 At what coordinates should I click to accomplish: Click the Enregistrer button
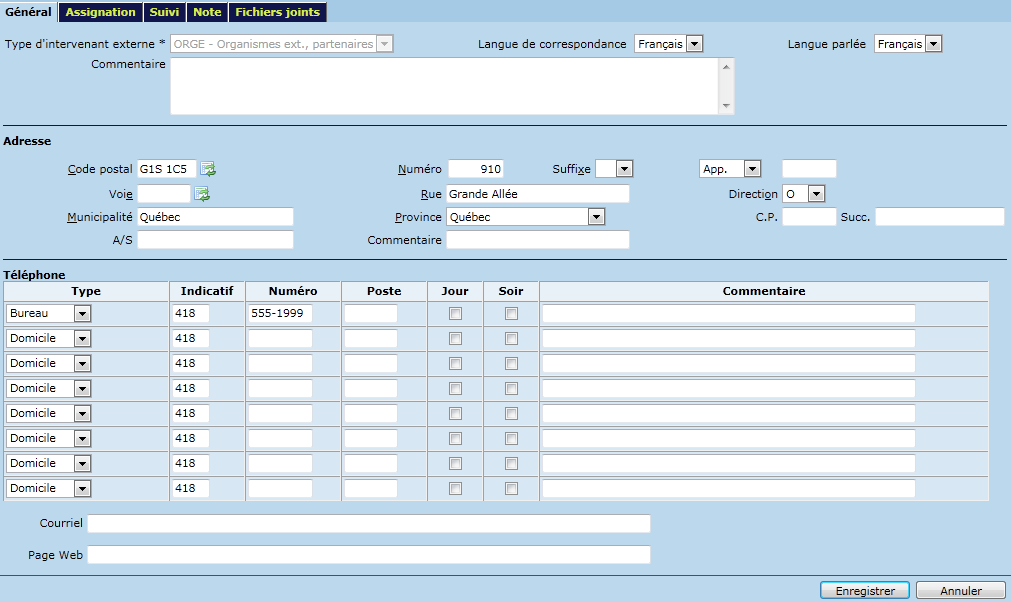click(864, 591)
